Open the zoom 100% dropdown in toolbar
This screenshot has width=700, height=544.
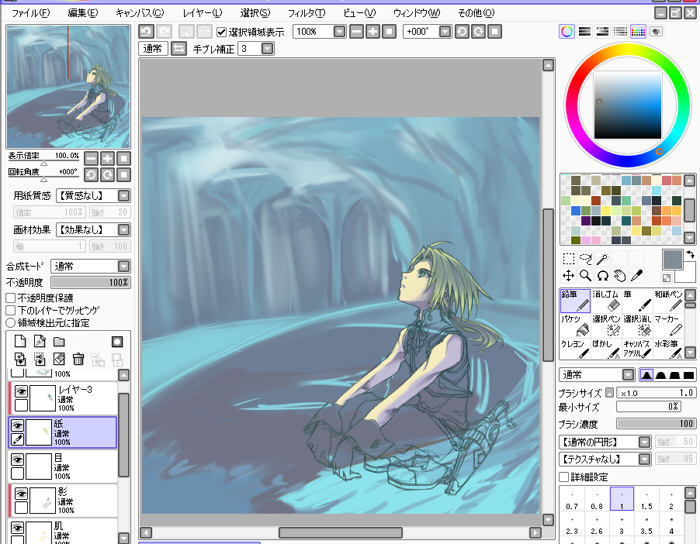tap(340, 32)
